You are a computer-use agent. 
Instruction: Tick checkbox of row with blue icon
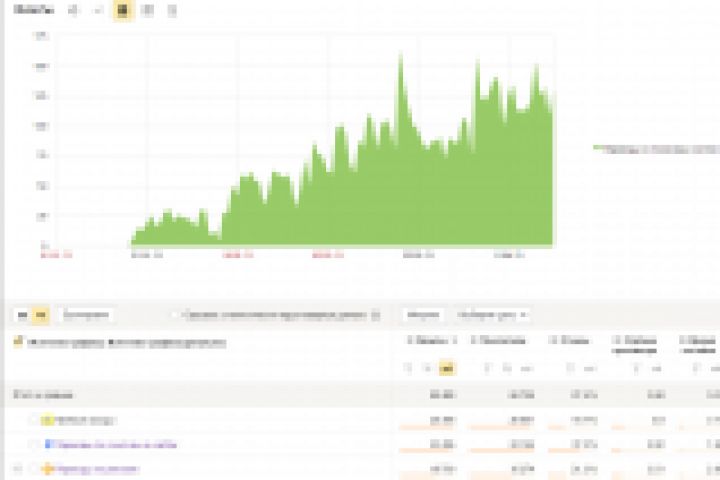coord(34,444)
